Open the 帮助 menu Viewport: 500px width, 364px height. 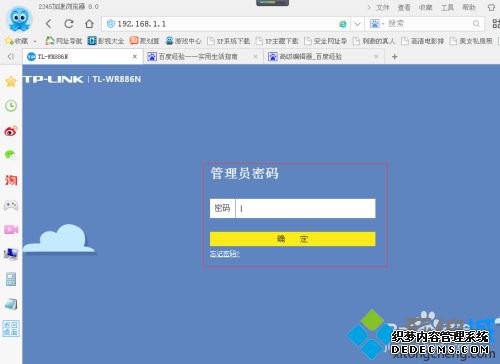[x=469, y=7]
